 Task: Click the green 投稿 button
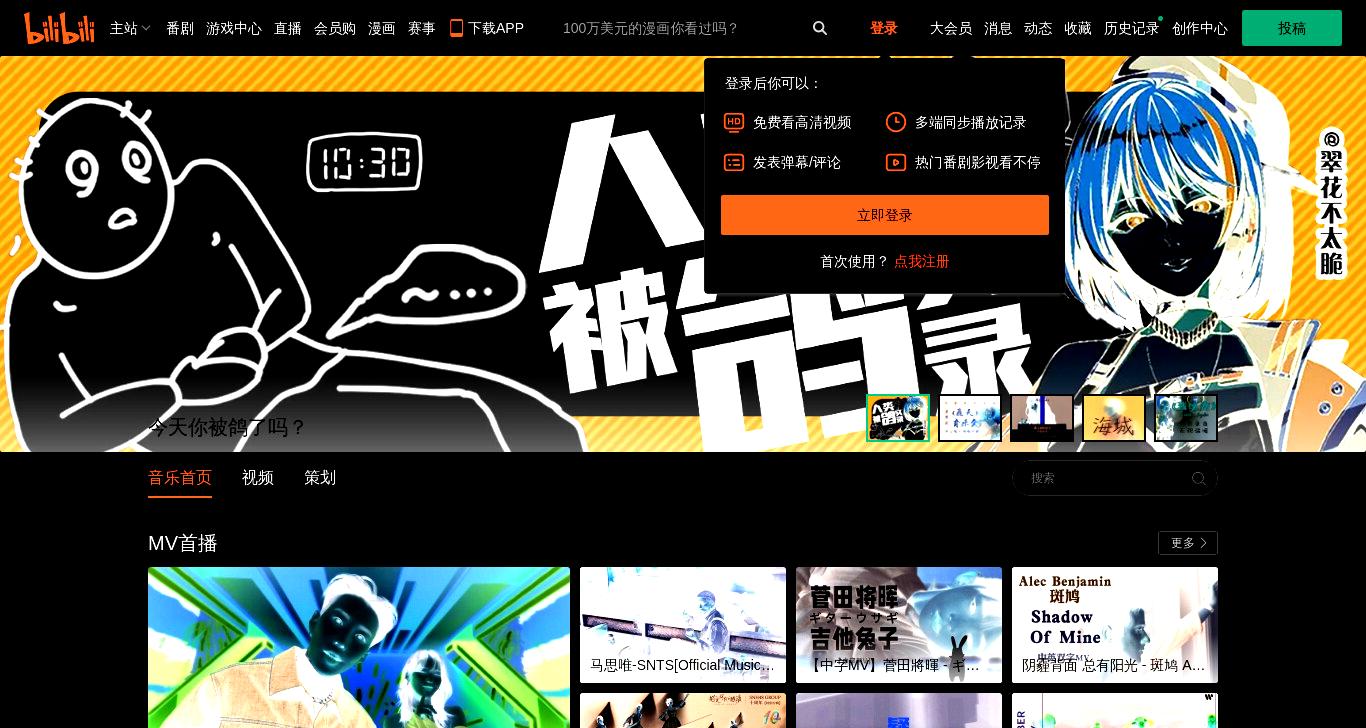(x=1292, y=28)
